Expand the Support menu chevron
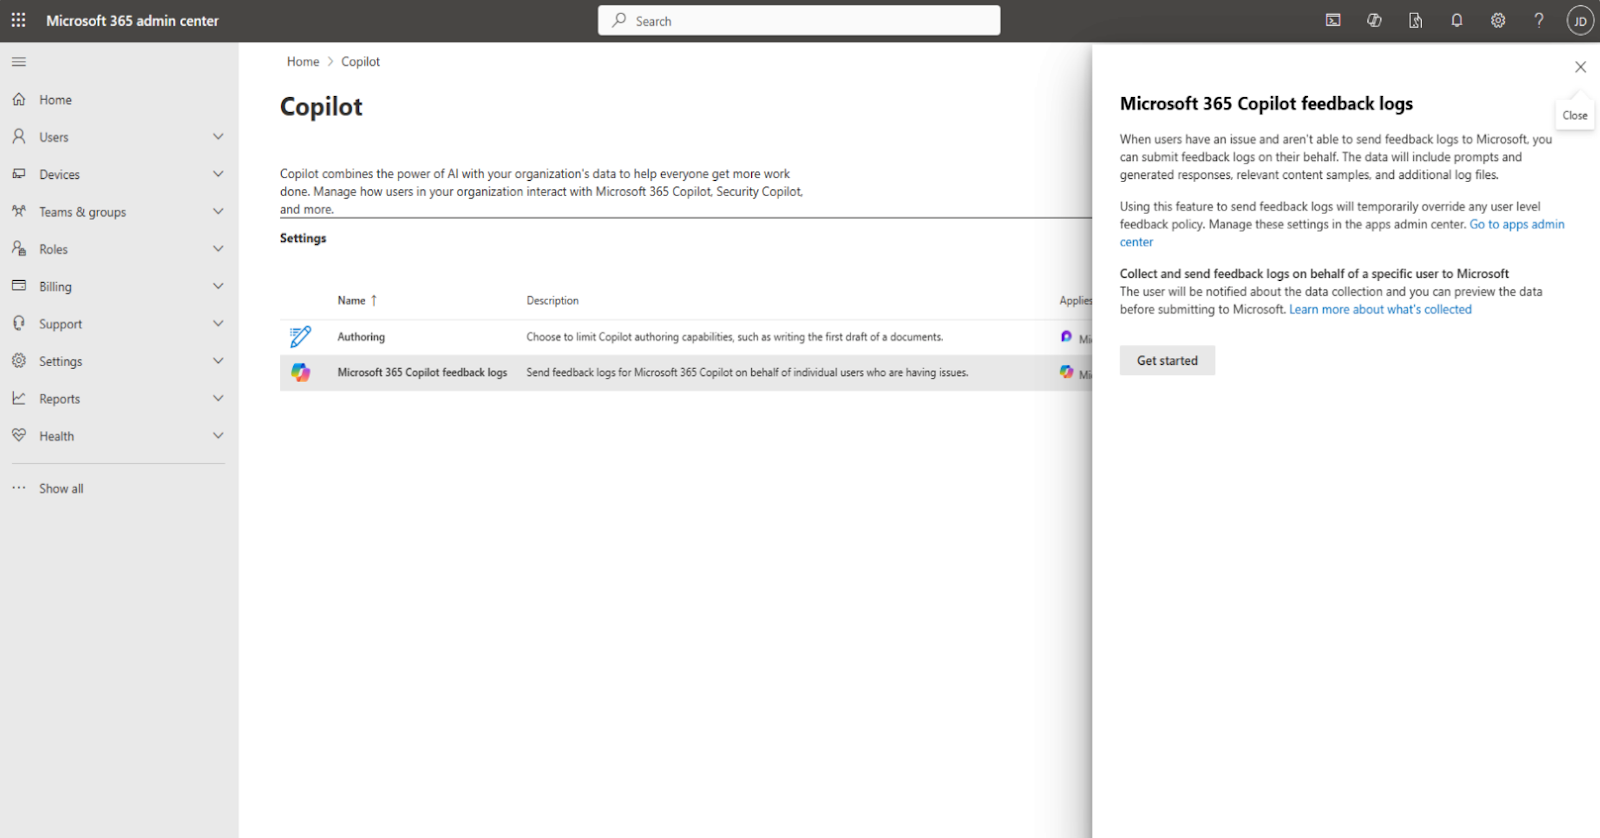 point(218,323)
